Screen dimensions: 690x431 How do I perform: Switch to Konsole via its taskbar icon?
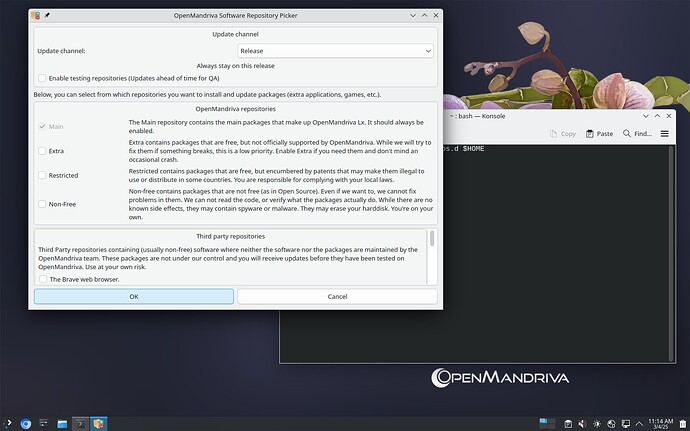81,423
